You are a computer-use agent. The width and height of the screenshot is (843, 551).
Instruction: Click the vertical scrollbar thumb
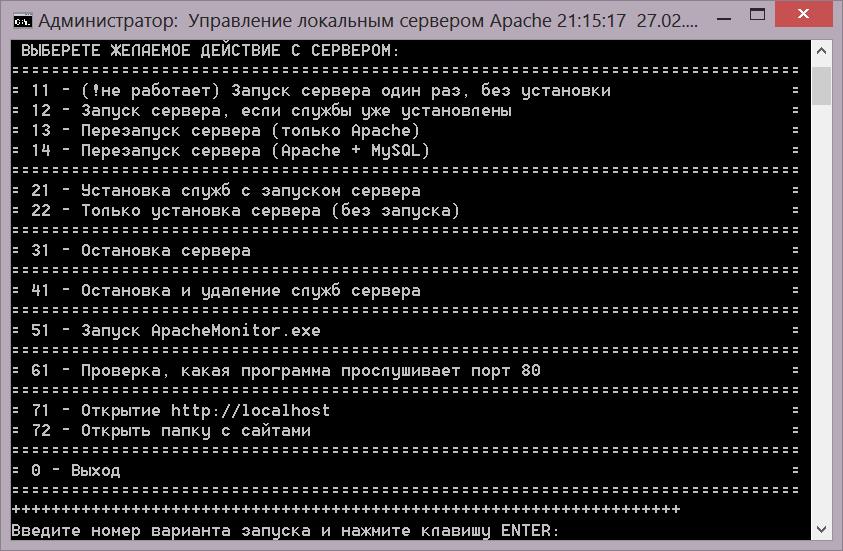[x=821, y=86]
